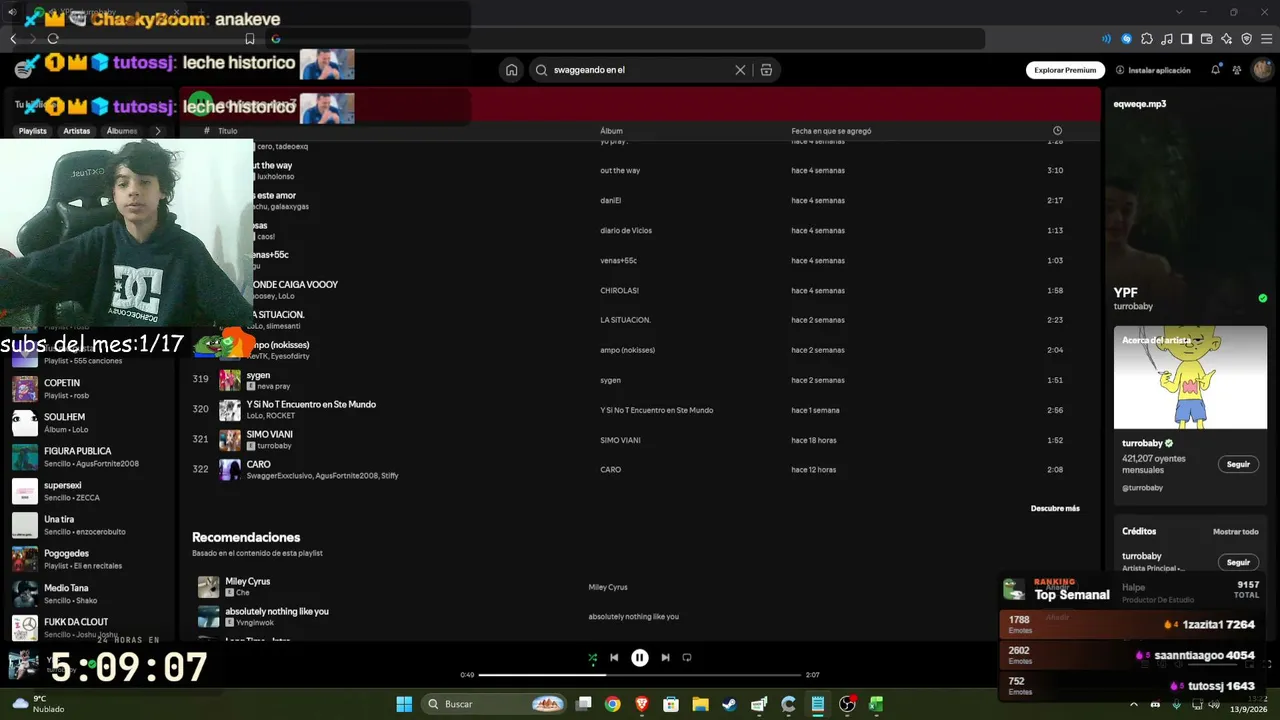Sort tracks by Álbum column
The width and height of the screenshot is (1280, 720).
tap(611, 131)
